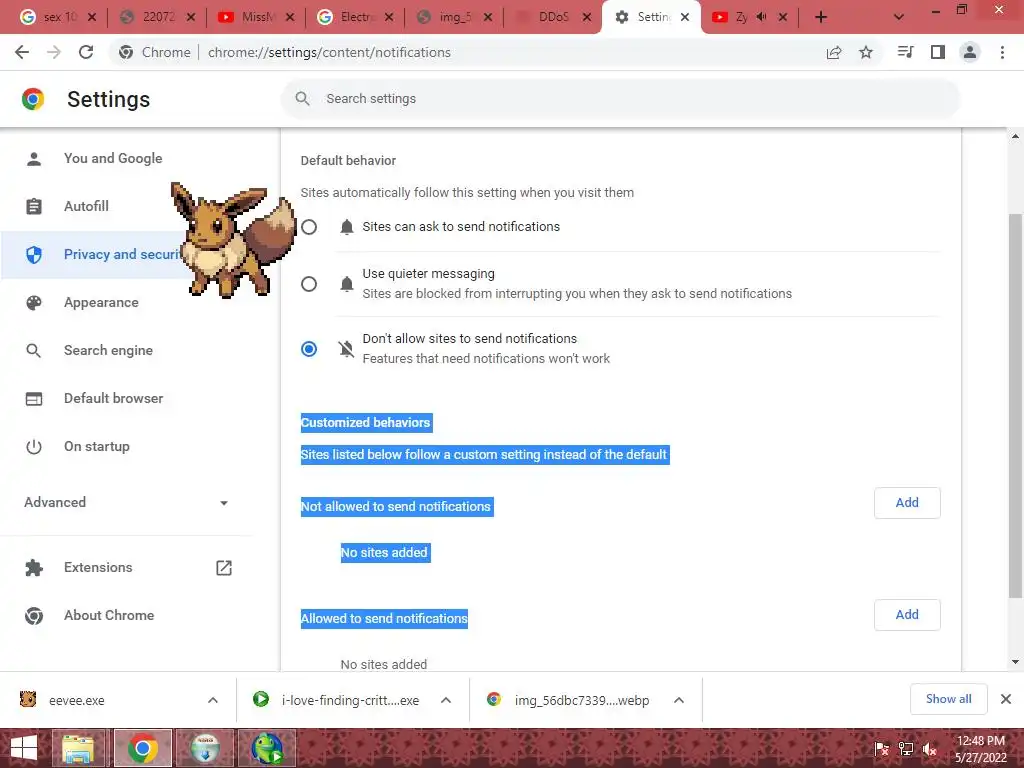
Task: Go back to the previous page
Action: [22, 52]
